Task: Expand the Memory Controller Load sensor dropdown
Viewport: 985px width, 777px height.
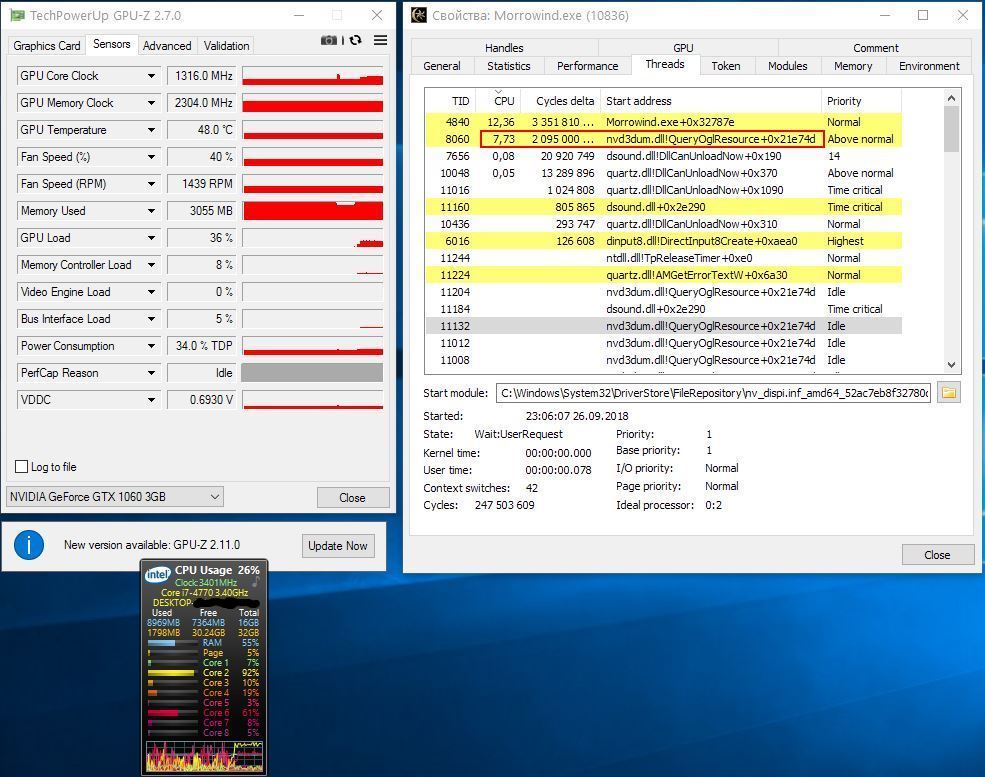Action: point(151,265)
